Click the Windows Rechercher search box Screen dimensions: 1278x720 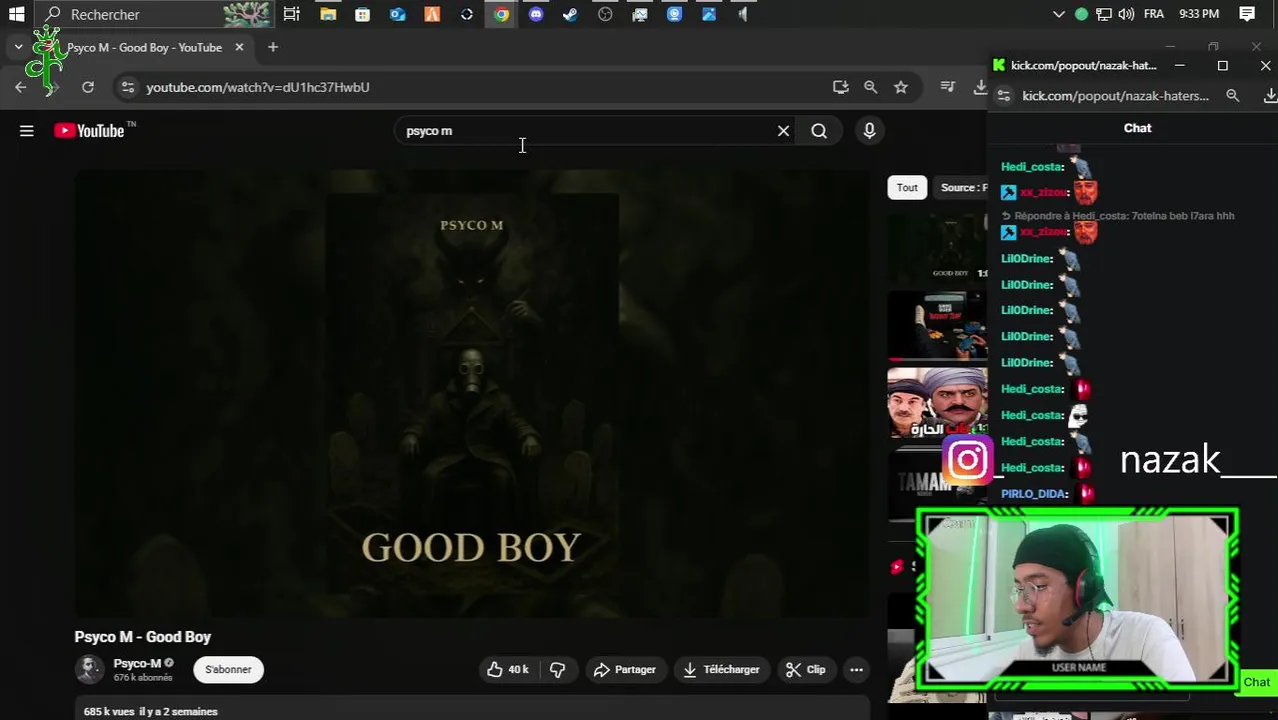click(x=155, y=14)
